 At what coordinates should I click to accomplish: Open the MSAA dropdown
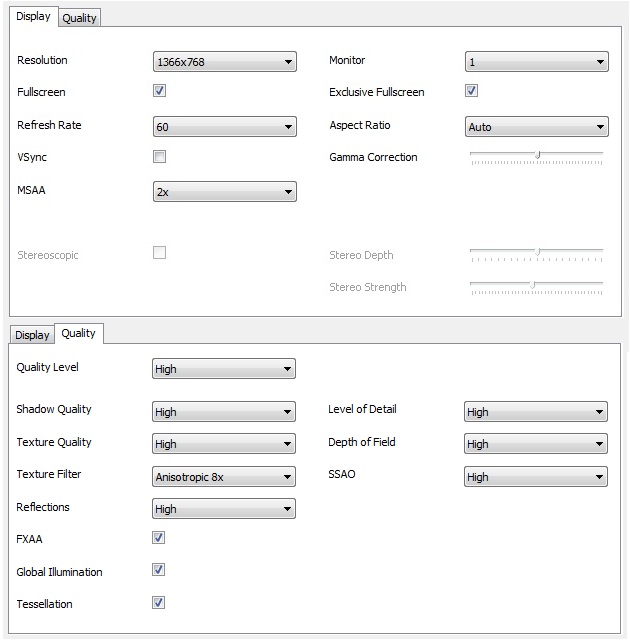pos(225,191)
